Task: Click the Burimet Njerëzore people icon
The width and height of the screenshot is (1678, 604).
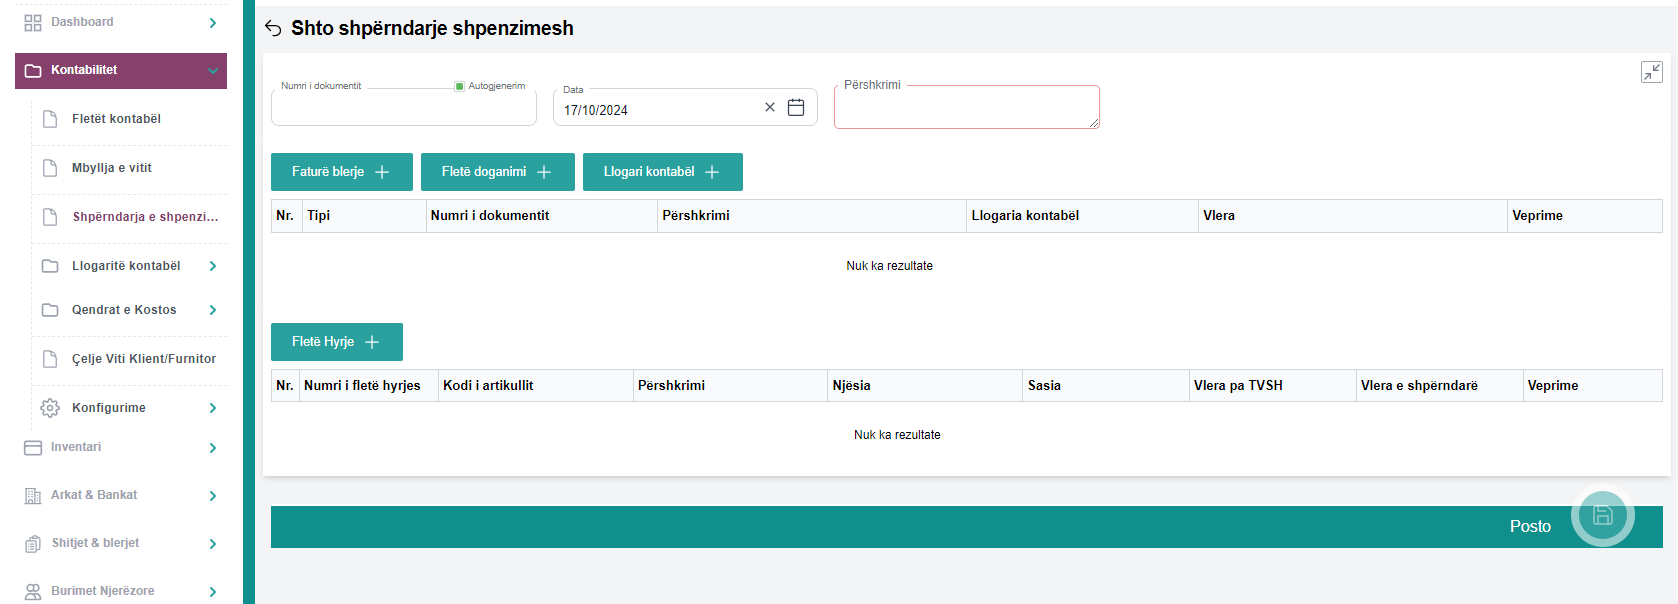Action: coord(33,591)
